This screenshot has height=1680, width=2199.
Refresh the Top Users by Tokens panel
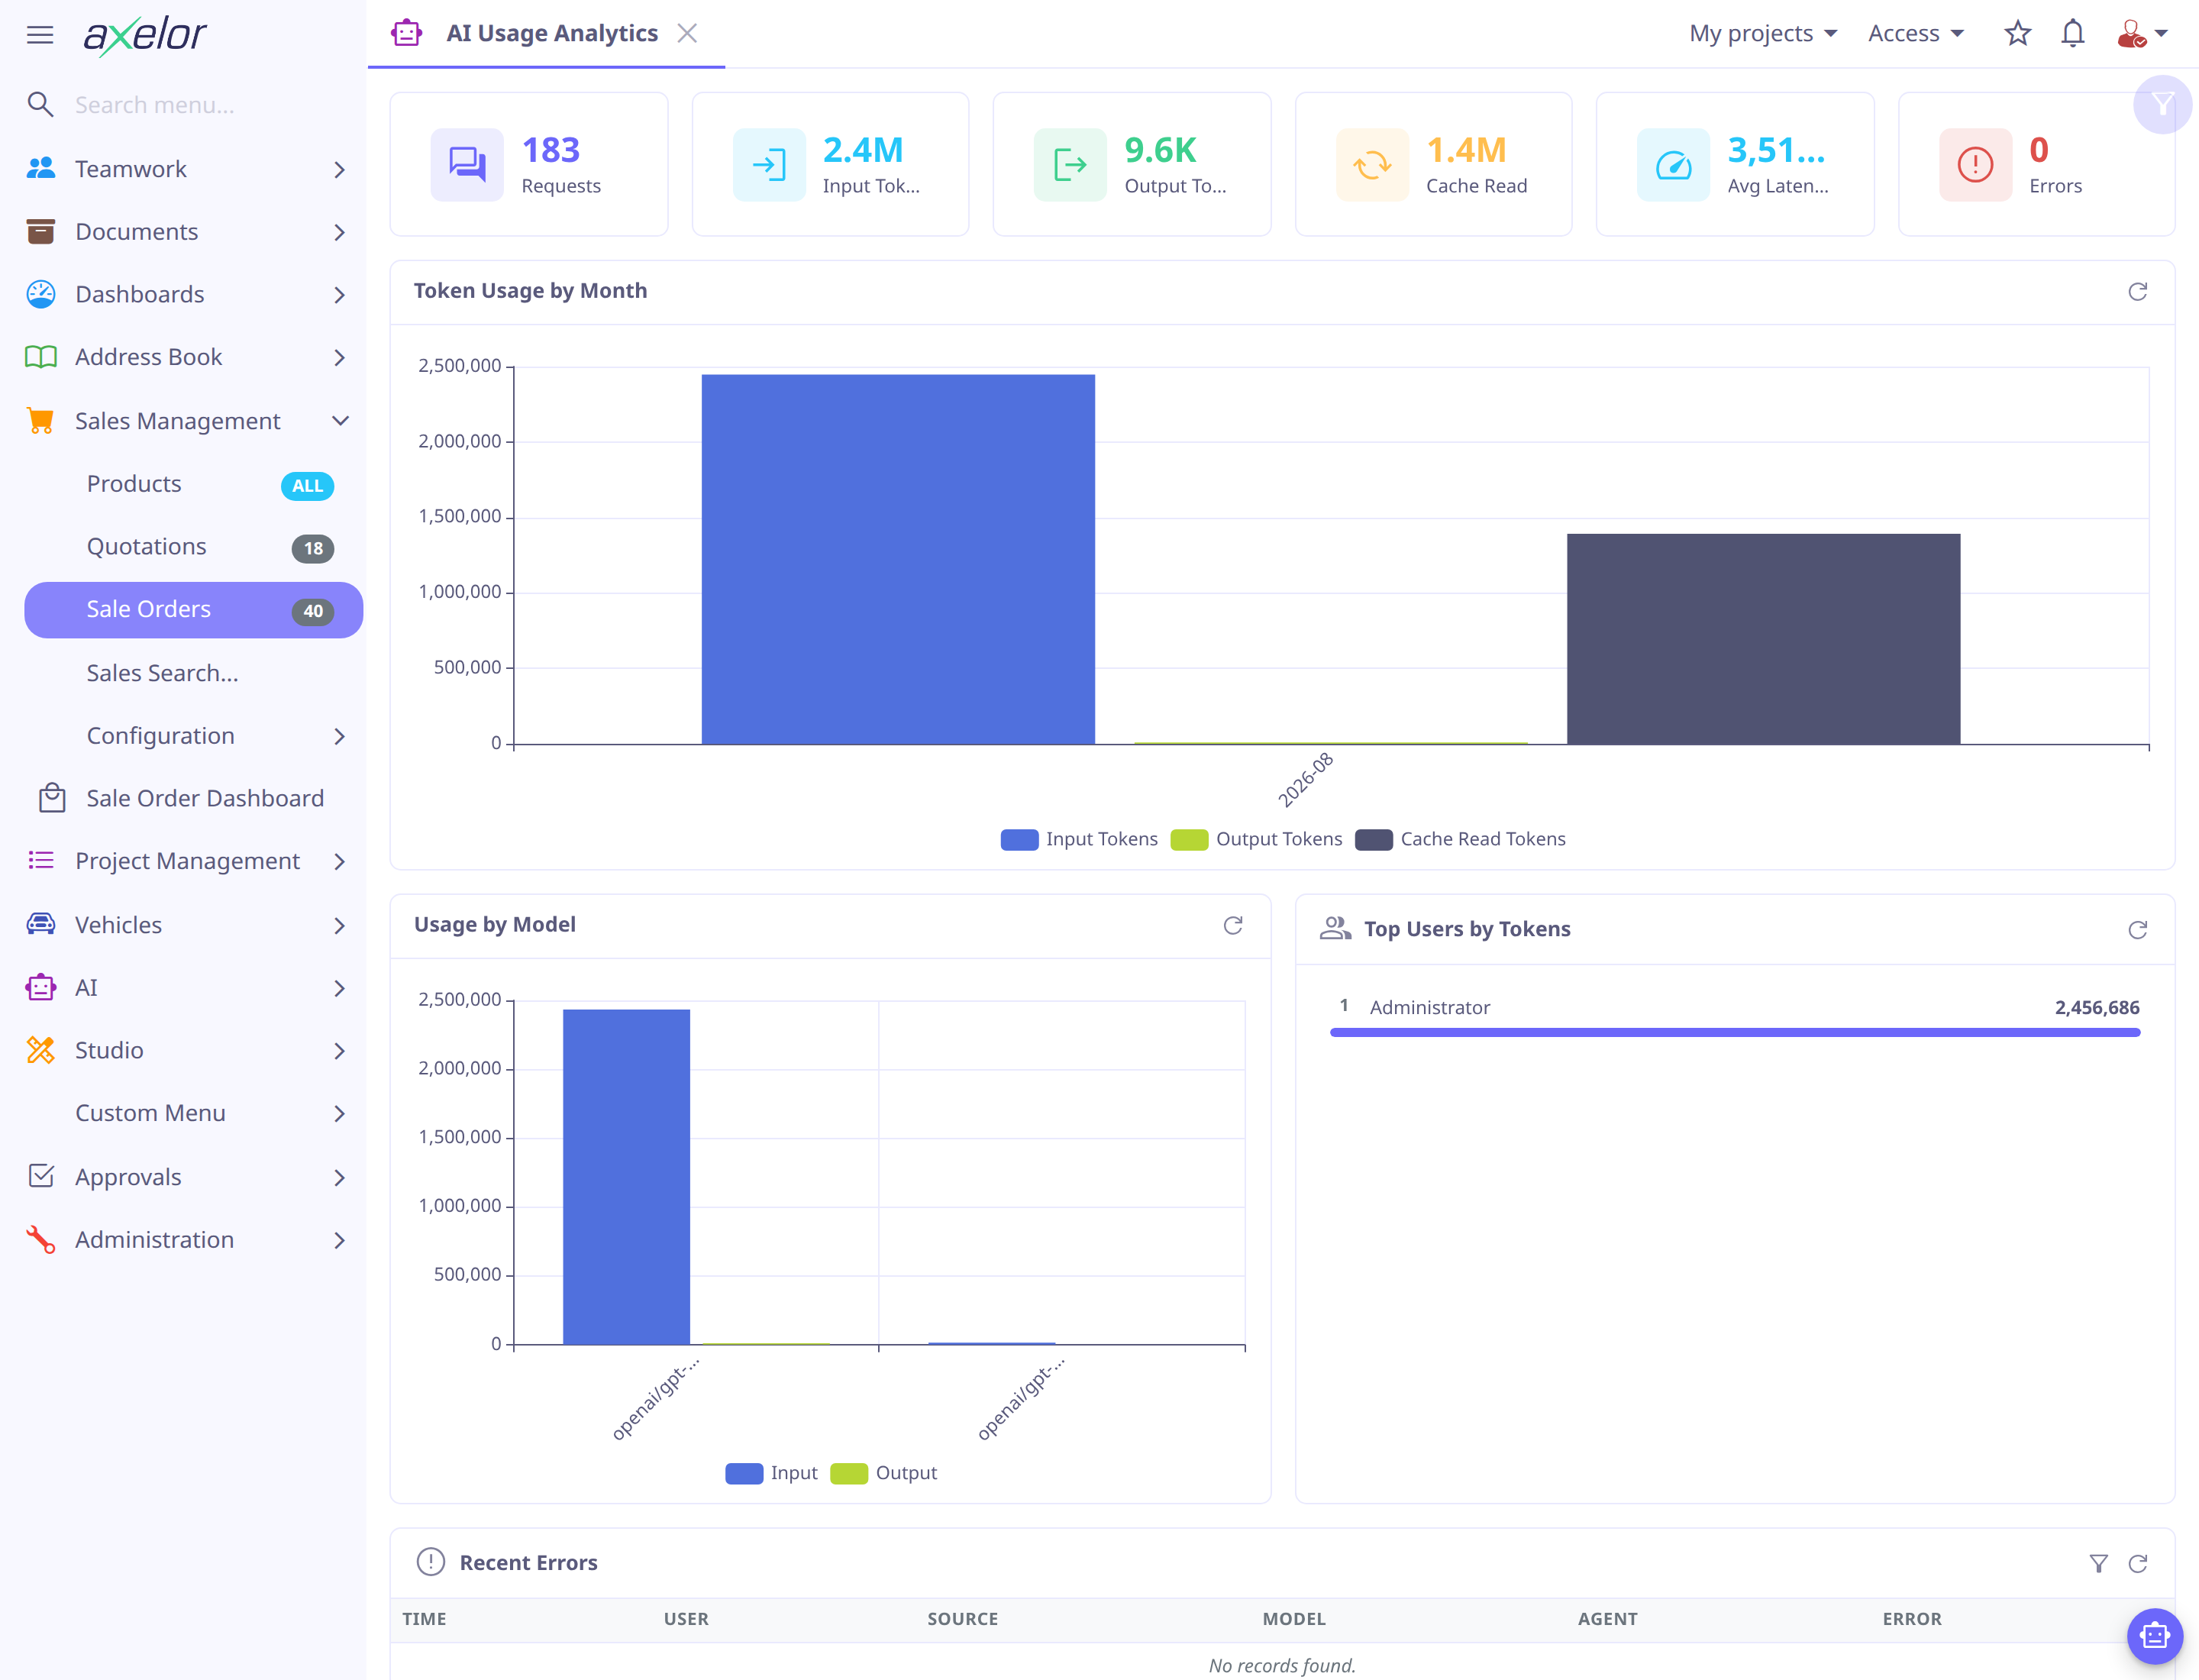coord(2137,930)
